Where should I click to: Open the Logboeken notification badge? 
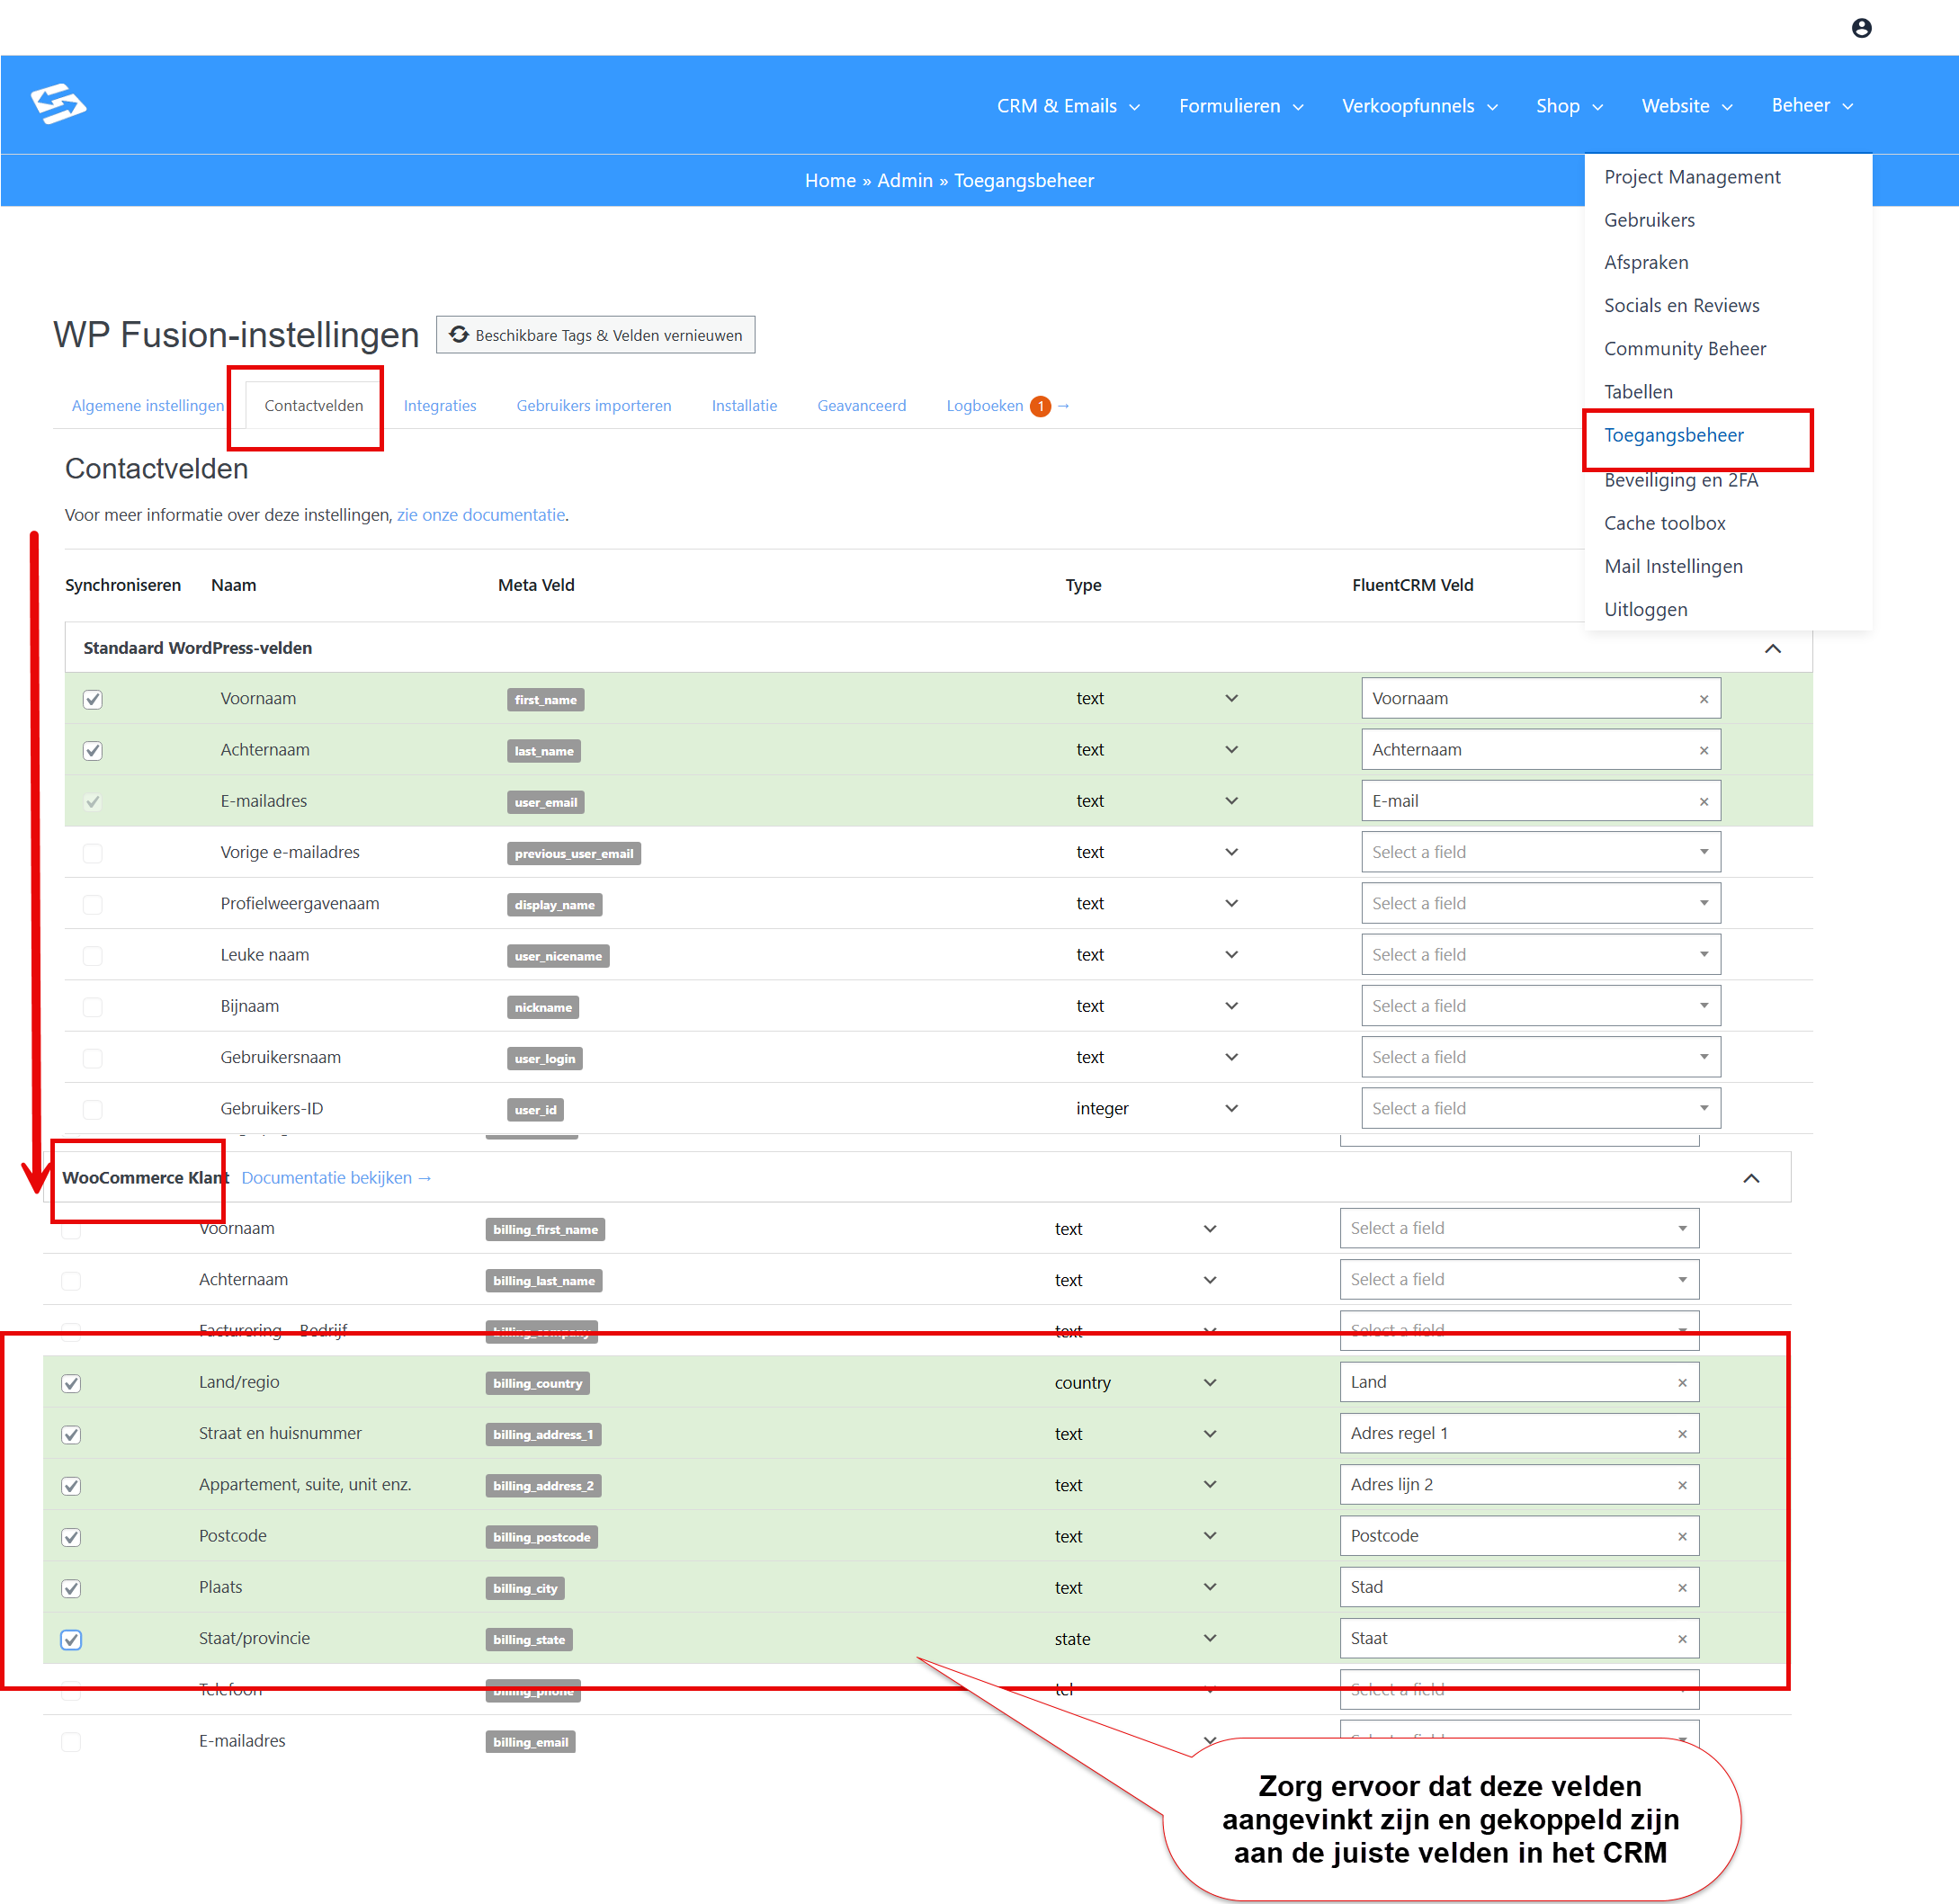(x=1040, y=406)
